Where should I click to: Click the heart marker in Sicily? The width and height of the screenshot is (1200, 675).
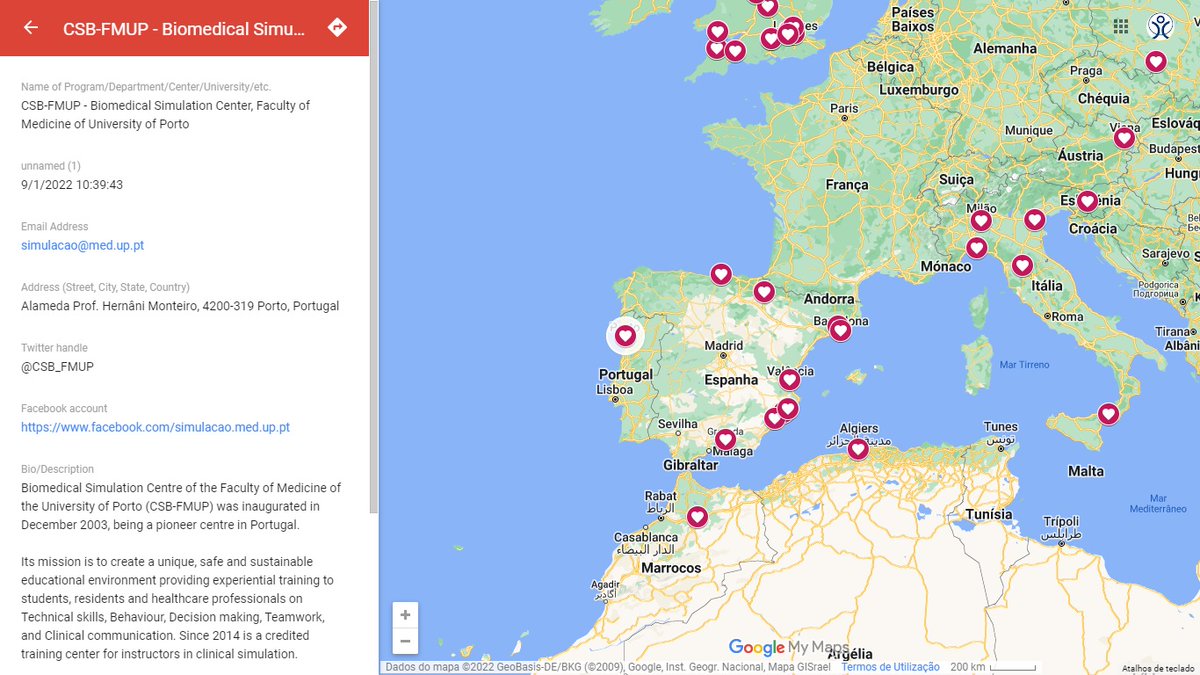[x=1108, y=414]
